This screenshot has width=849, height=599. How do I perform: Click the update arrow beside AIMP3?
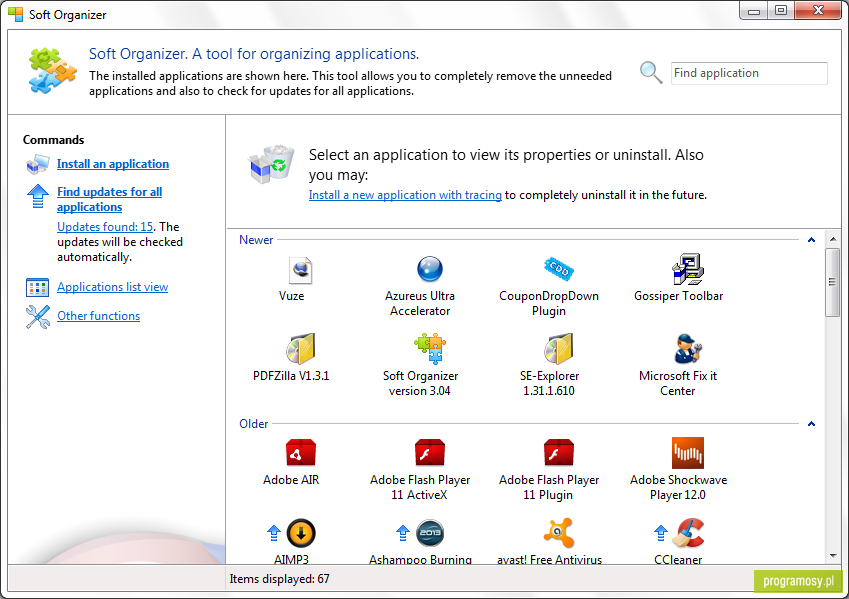point(273,533)
